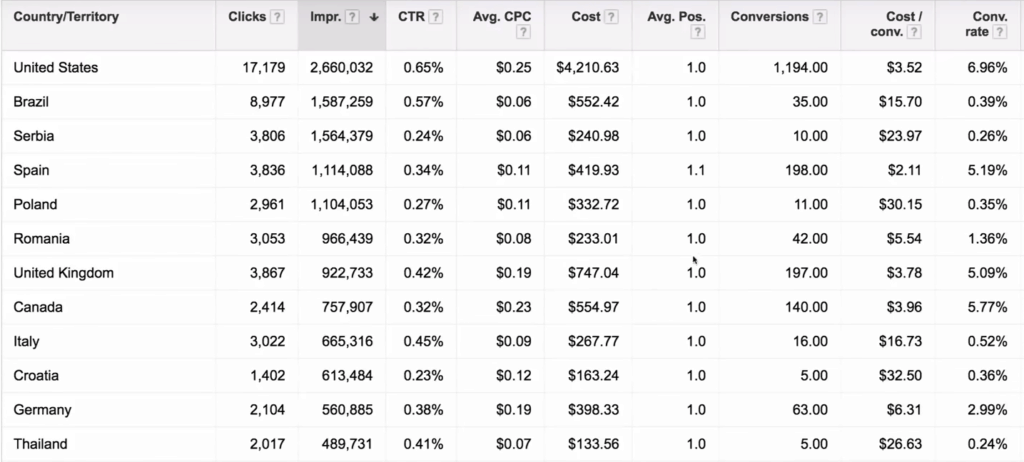Click United States cost $4,210.63
This screenshot has width=1024, height=462.
pyautogui.click(x=588, y=67)
